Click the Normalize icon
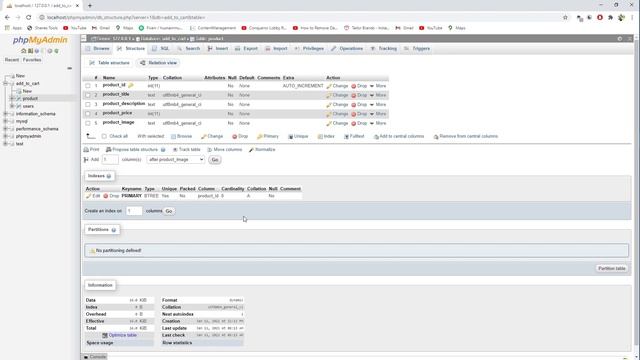This screenshot has width=640, height=360. [x=251, y=150]
